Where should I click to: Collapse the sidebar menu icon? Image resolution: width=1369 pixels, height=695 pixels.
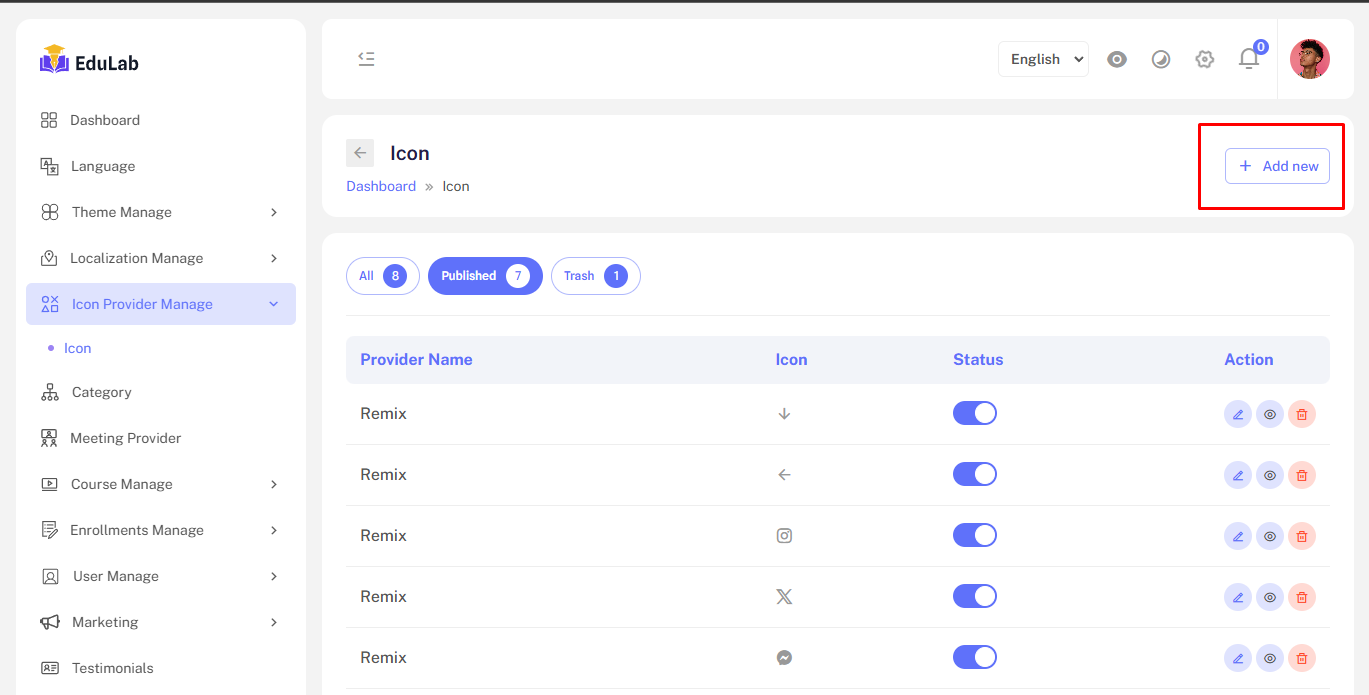(366, 59)
